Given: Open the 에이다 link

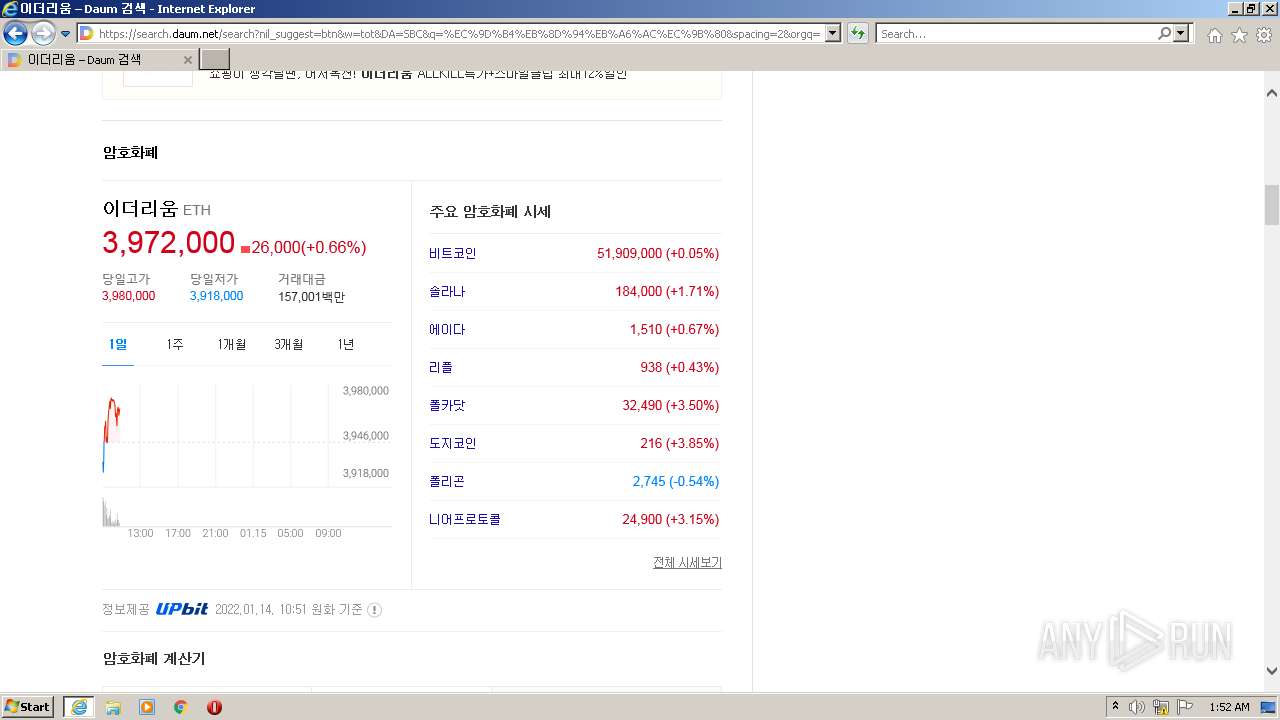Looking at the screenshot, I should coord(447,330).
